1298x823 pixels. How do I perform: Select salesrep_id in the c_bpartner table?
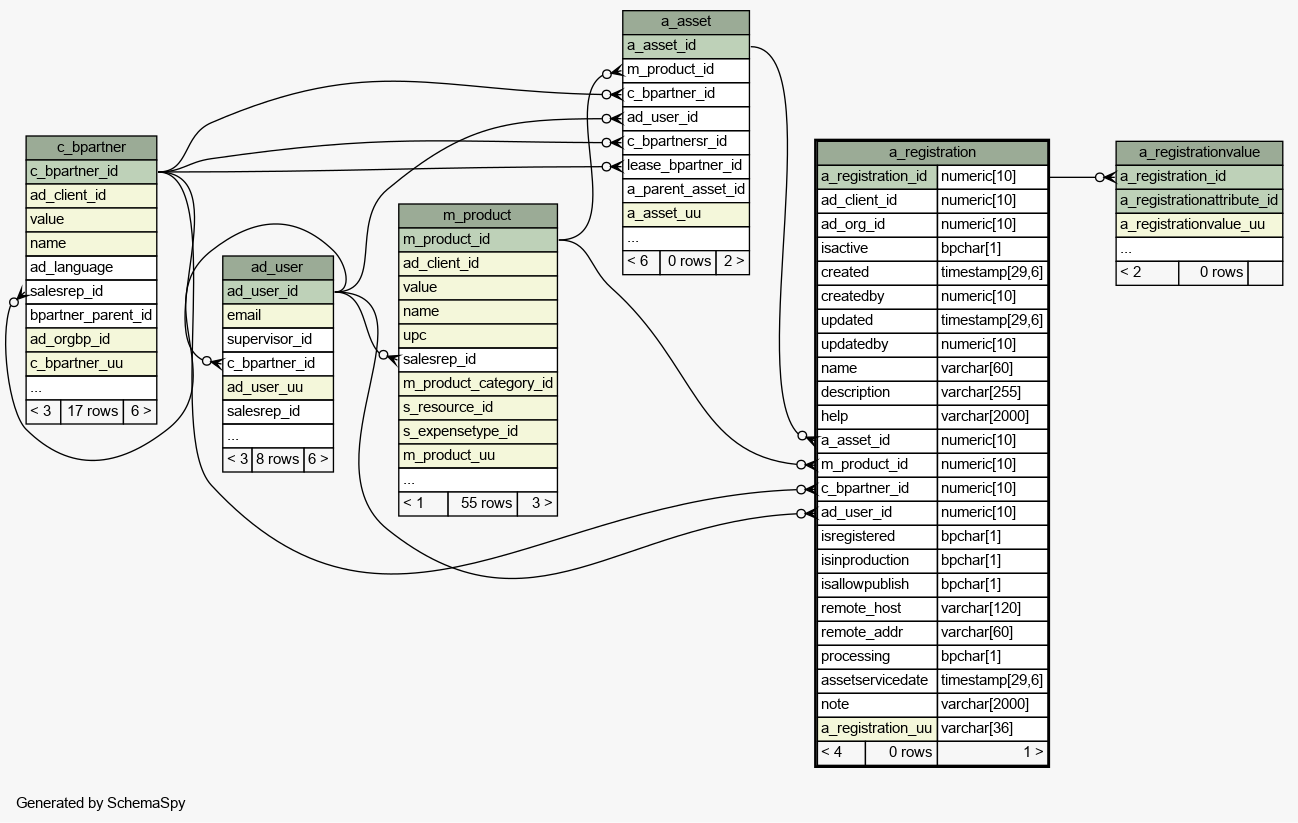[91, 292]
